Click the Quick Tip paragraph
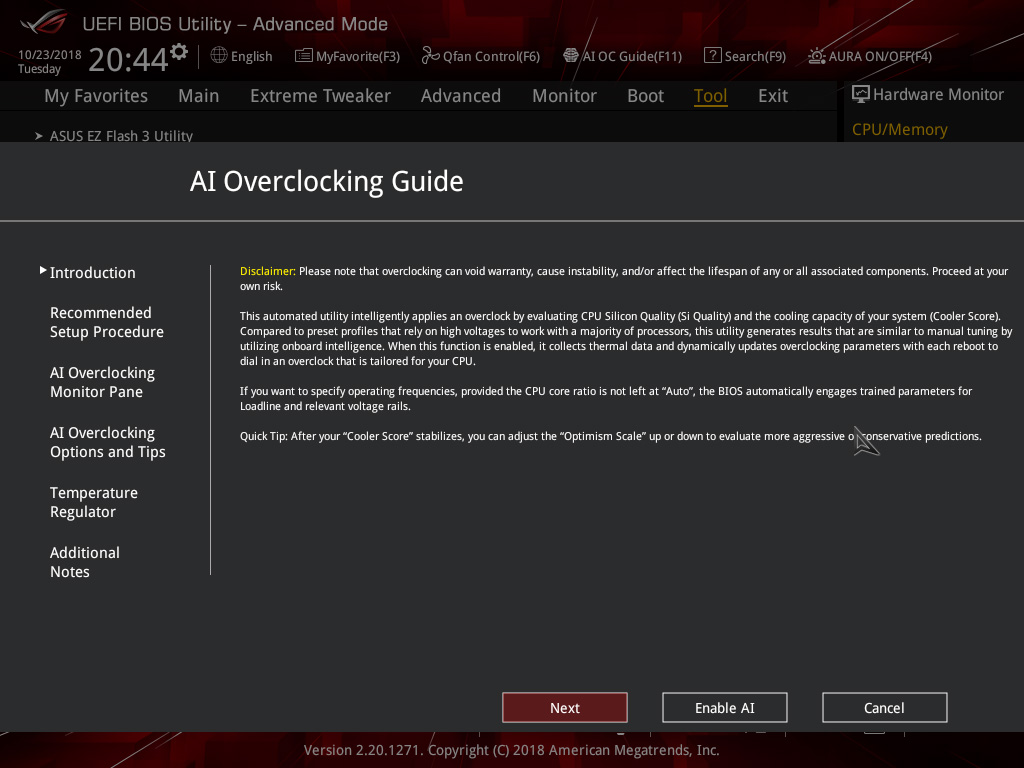The image size is (1024, 768). 611,436
